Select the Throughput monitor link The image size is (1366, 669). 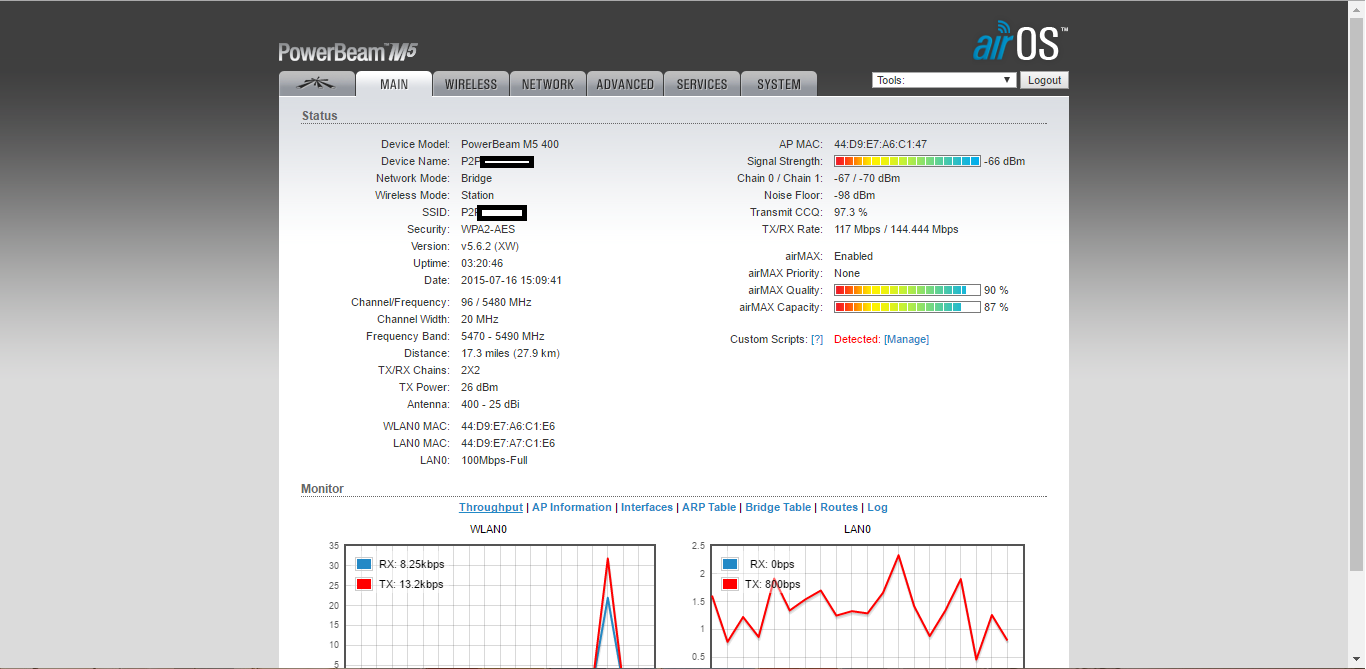click(491, 507)
